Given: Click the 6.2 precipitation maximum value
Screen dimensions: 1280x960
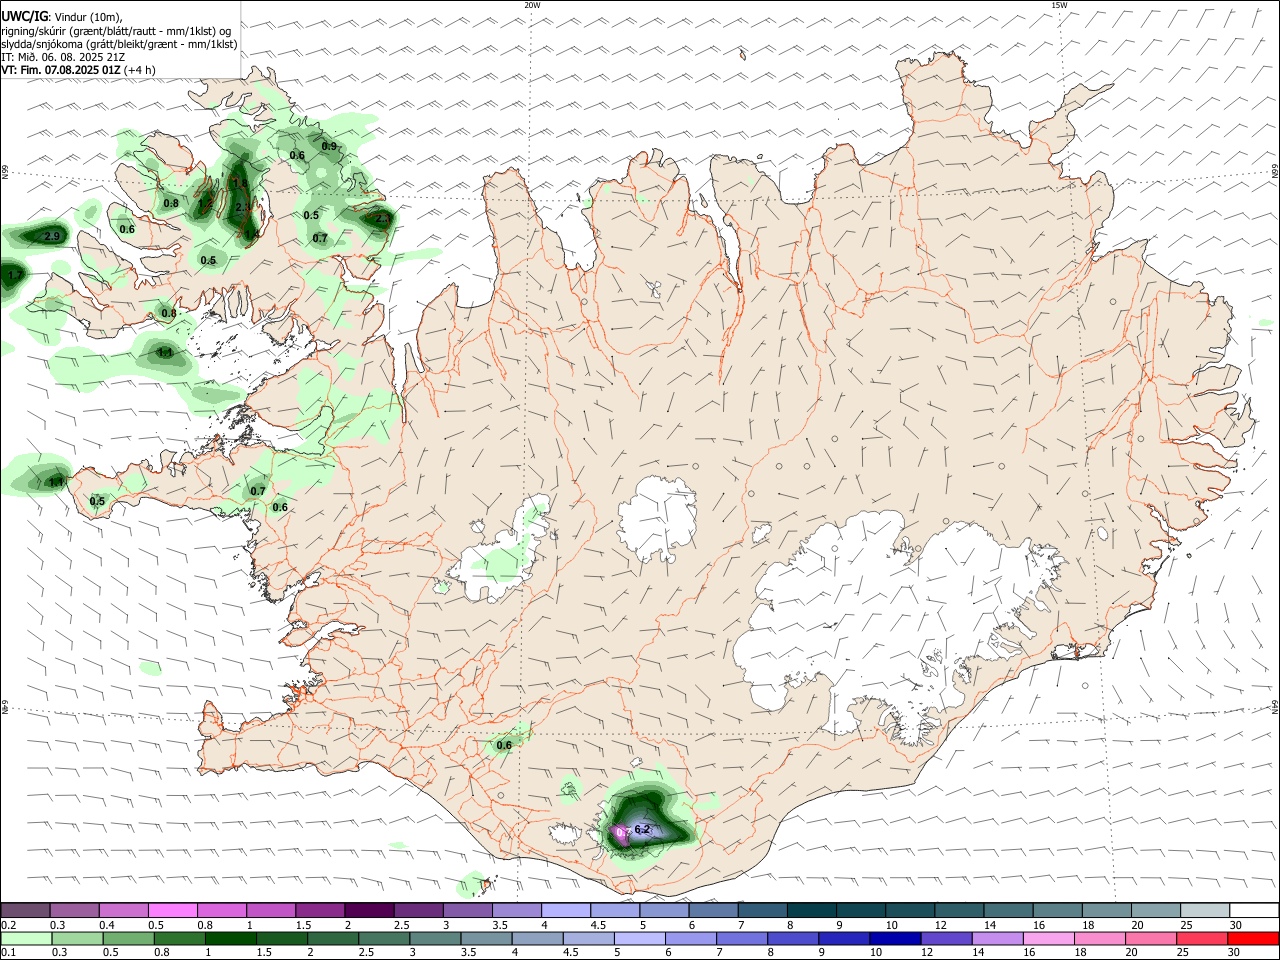Looking at the screenshot, I should [642, 830].
